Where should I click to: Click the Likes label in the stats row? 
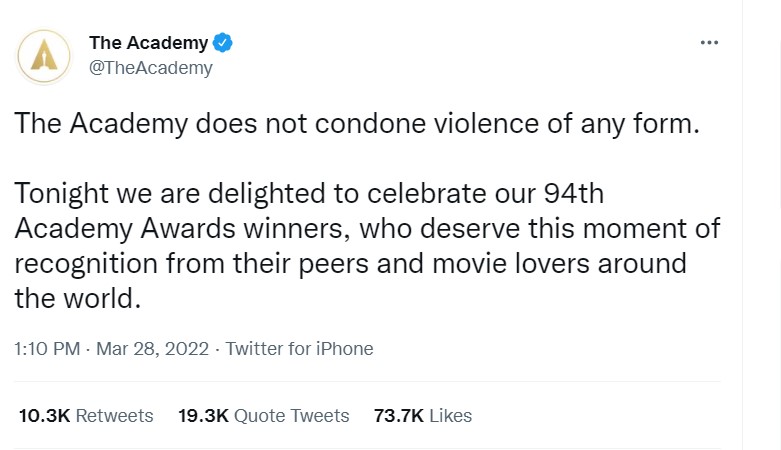[453, 415]
